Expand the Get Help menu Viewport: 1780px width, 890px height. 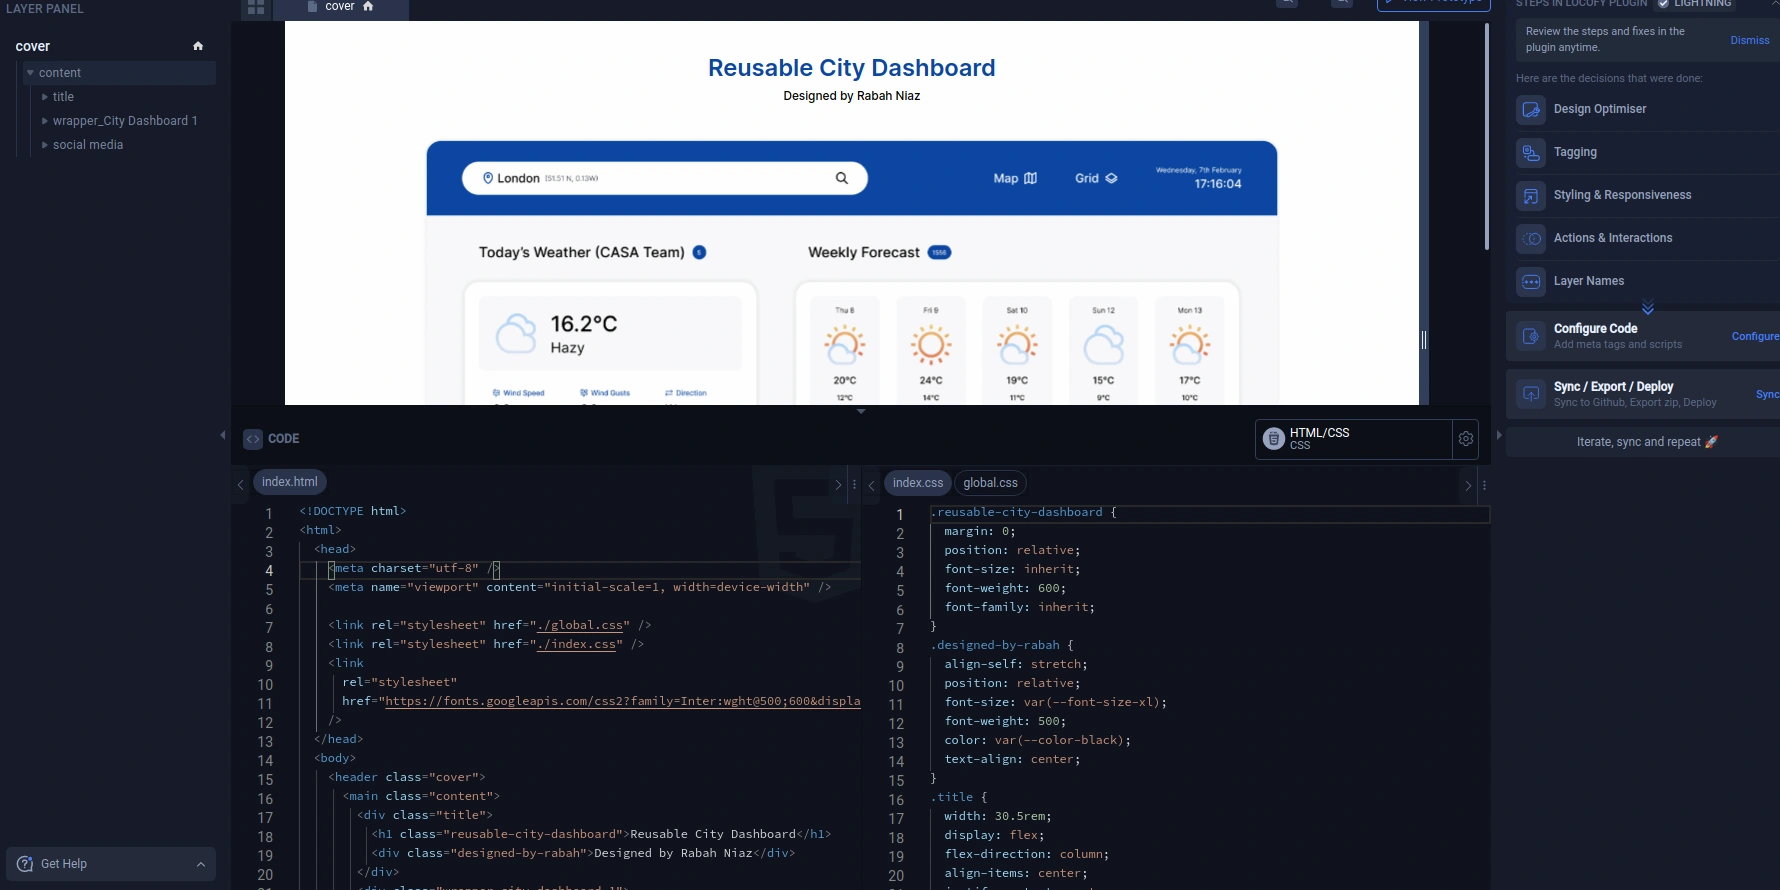coord(200,864)
